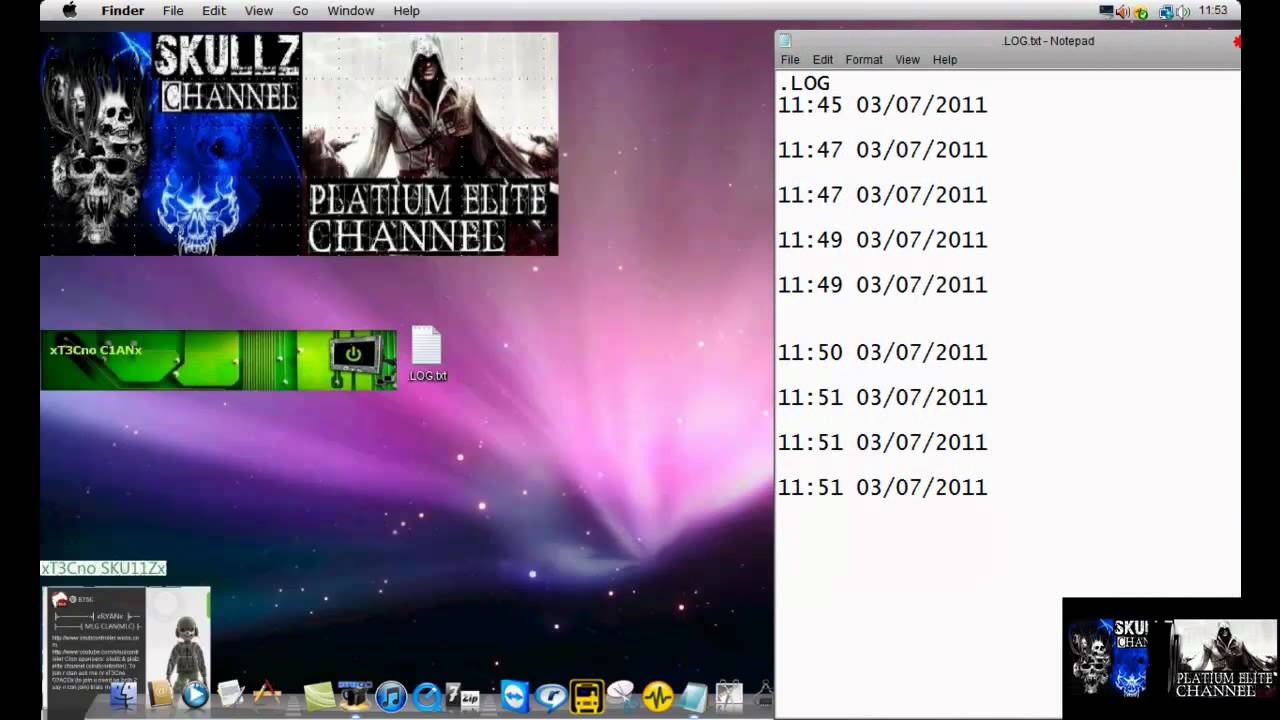This screenshot has width=1280, height=720.
Task: Open the Help menu in the Finder menu bar
Action: coord(407,11)
